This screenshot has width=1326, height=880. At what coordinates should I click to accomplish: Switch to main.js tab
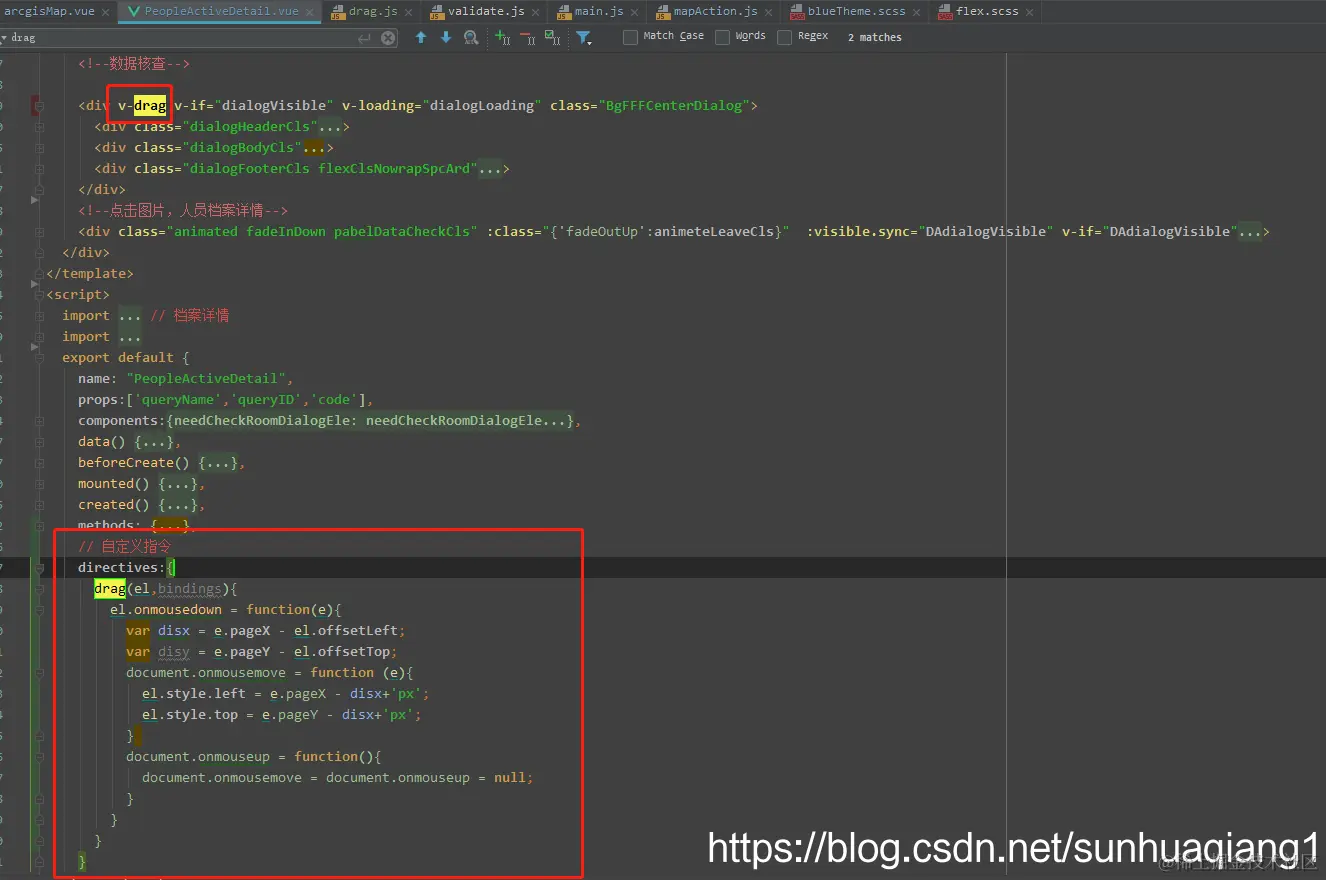(599, 12)
